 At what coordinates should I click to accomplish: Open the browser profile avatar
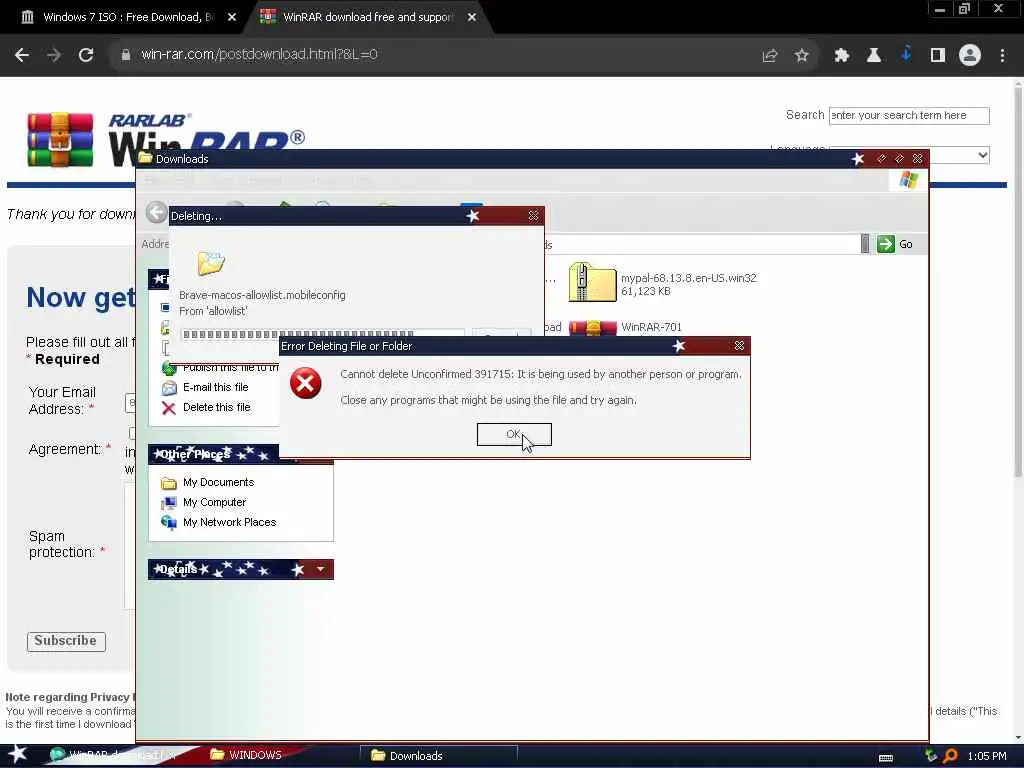970,55
